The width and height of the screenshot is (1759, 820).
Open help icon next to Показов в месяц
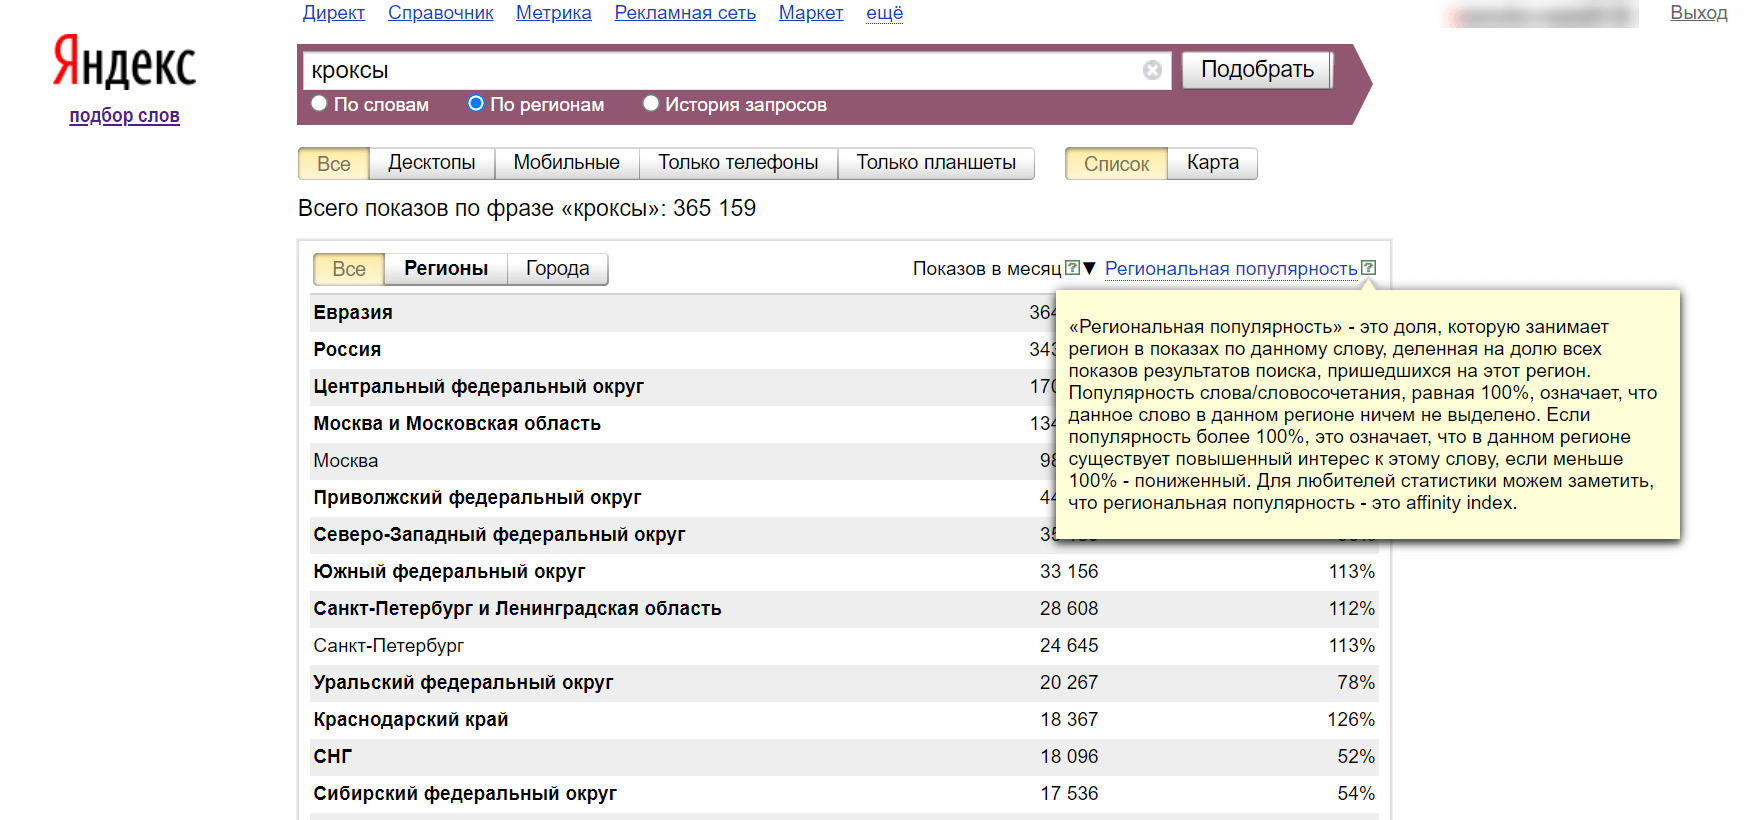pos(1072,268)
